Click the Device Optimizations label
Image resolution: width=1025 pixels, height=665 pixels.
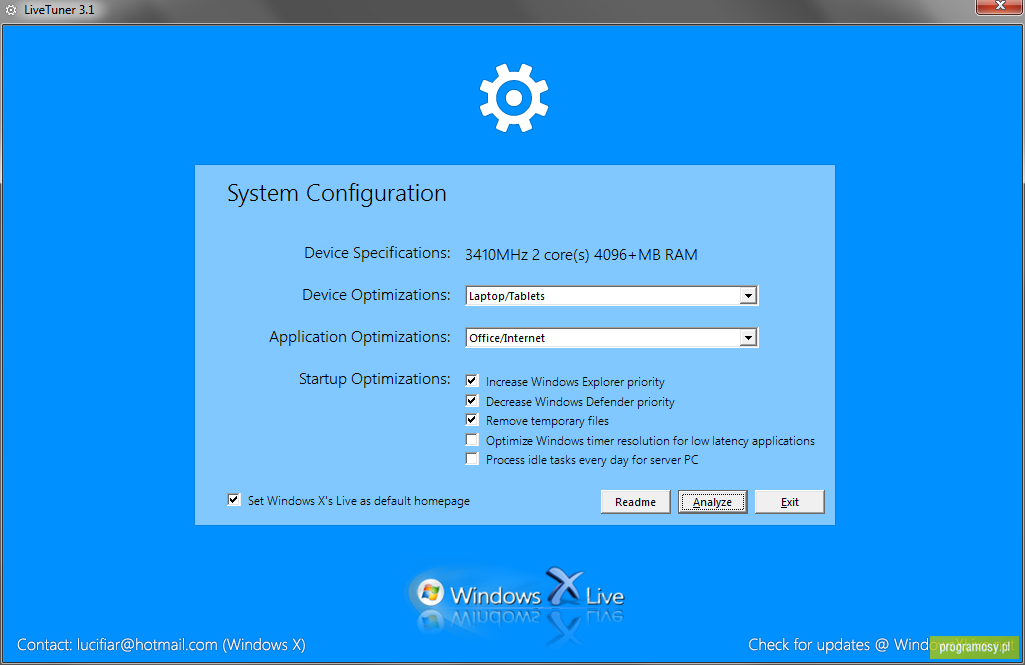pyautogui.click(x=376, y=295)
